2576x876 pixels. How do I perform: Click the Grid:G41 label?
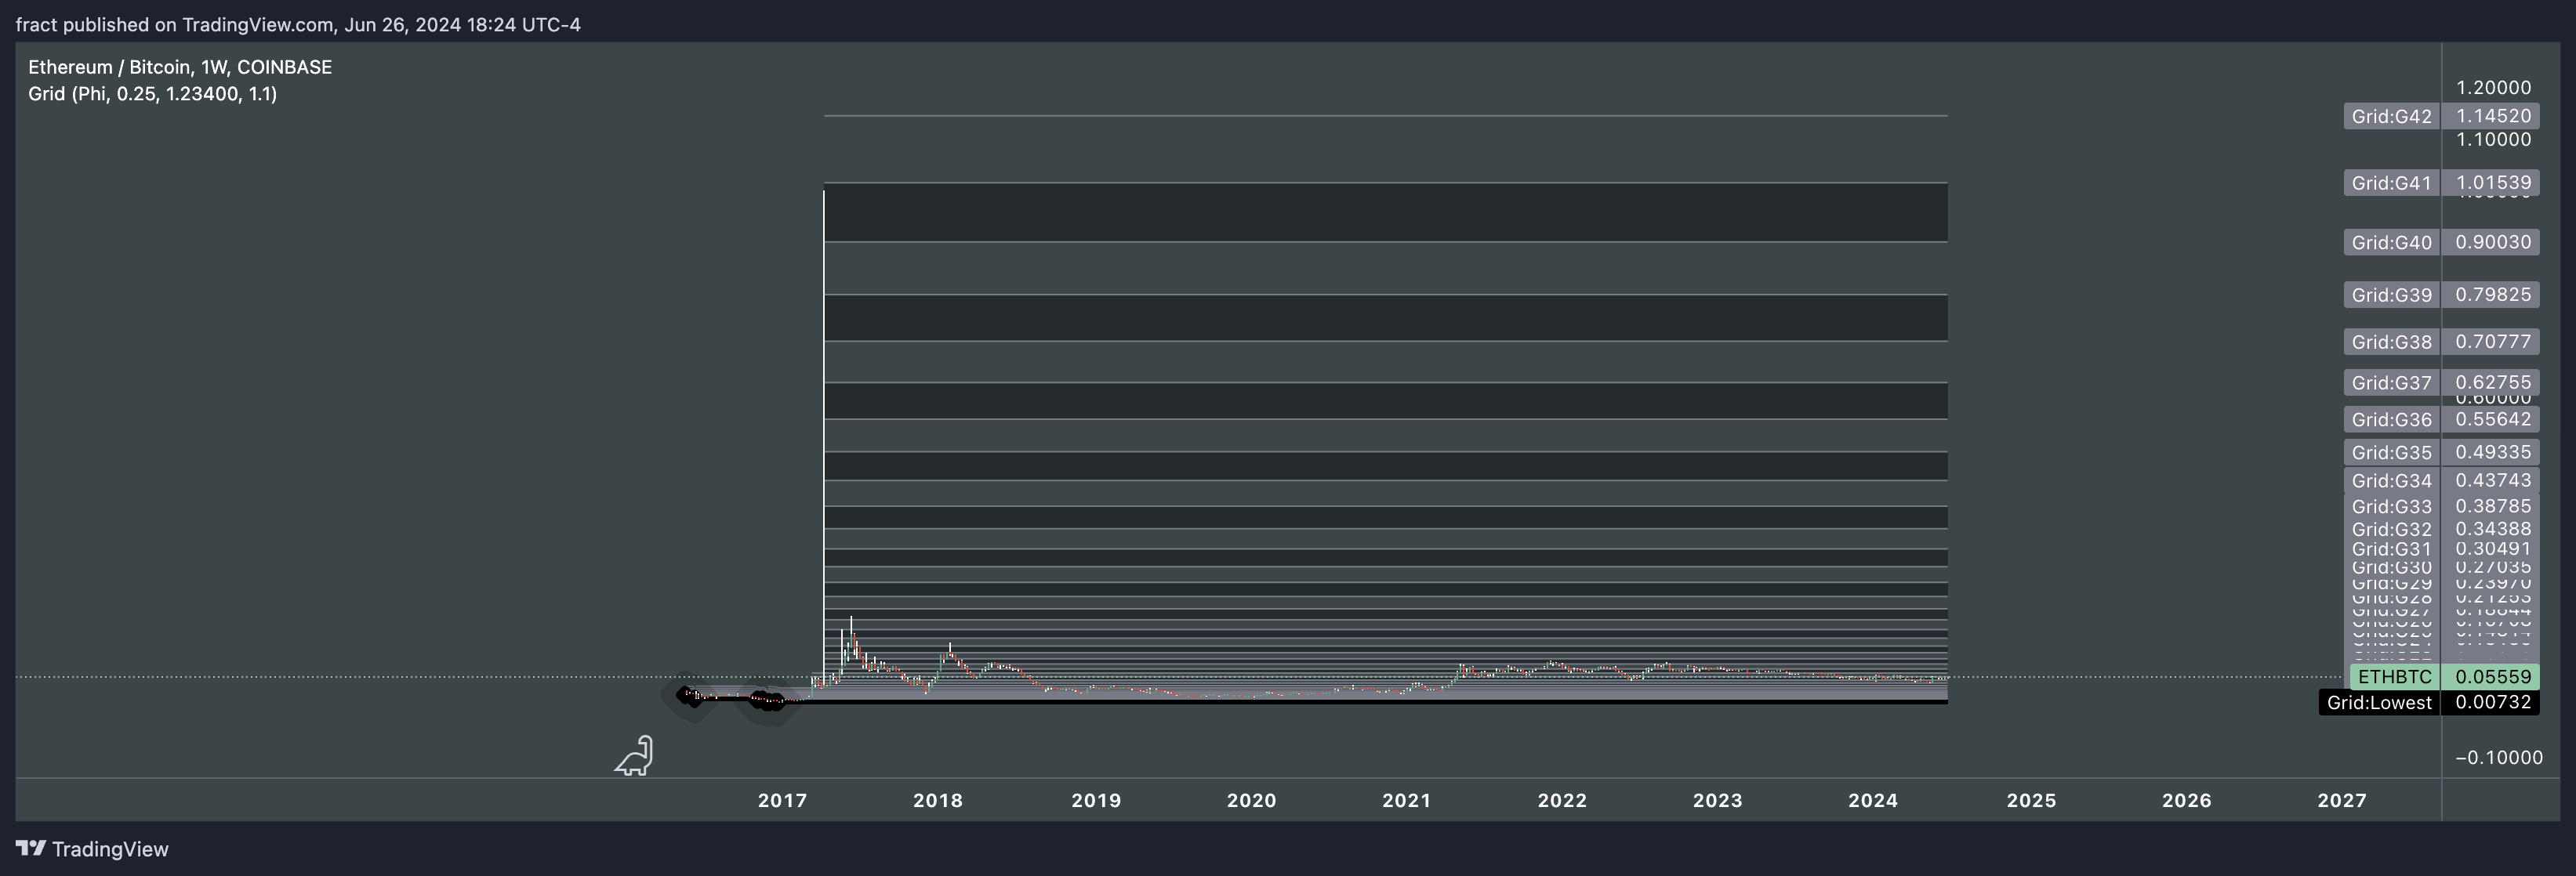pyautogui.click(x=2391, y=183)
